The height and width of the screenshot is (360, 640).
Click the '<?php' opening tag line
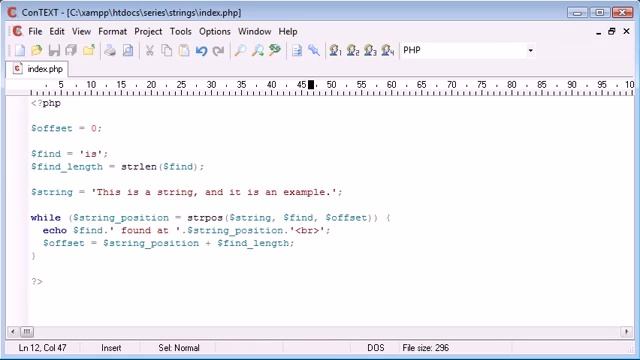coord(46,103)
